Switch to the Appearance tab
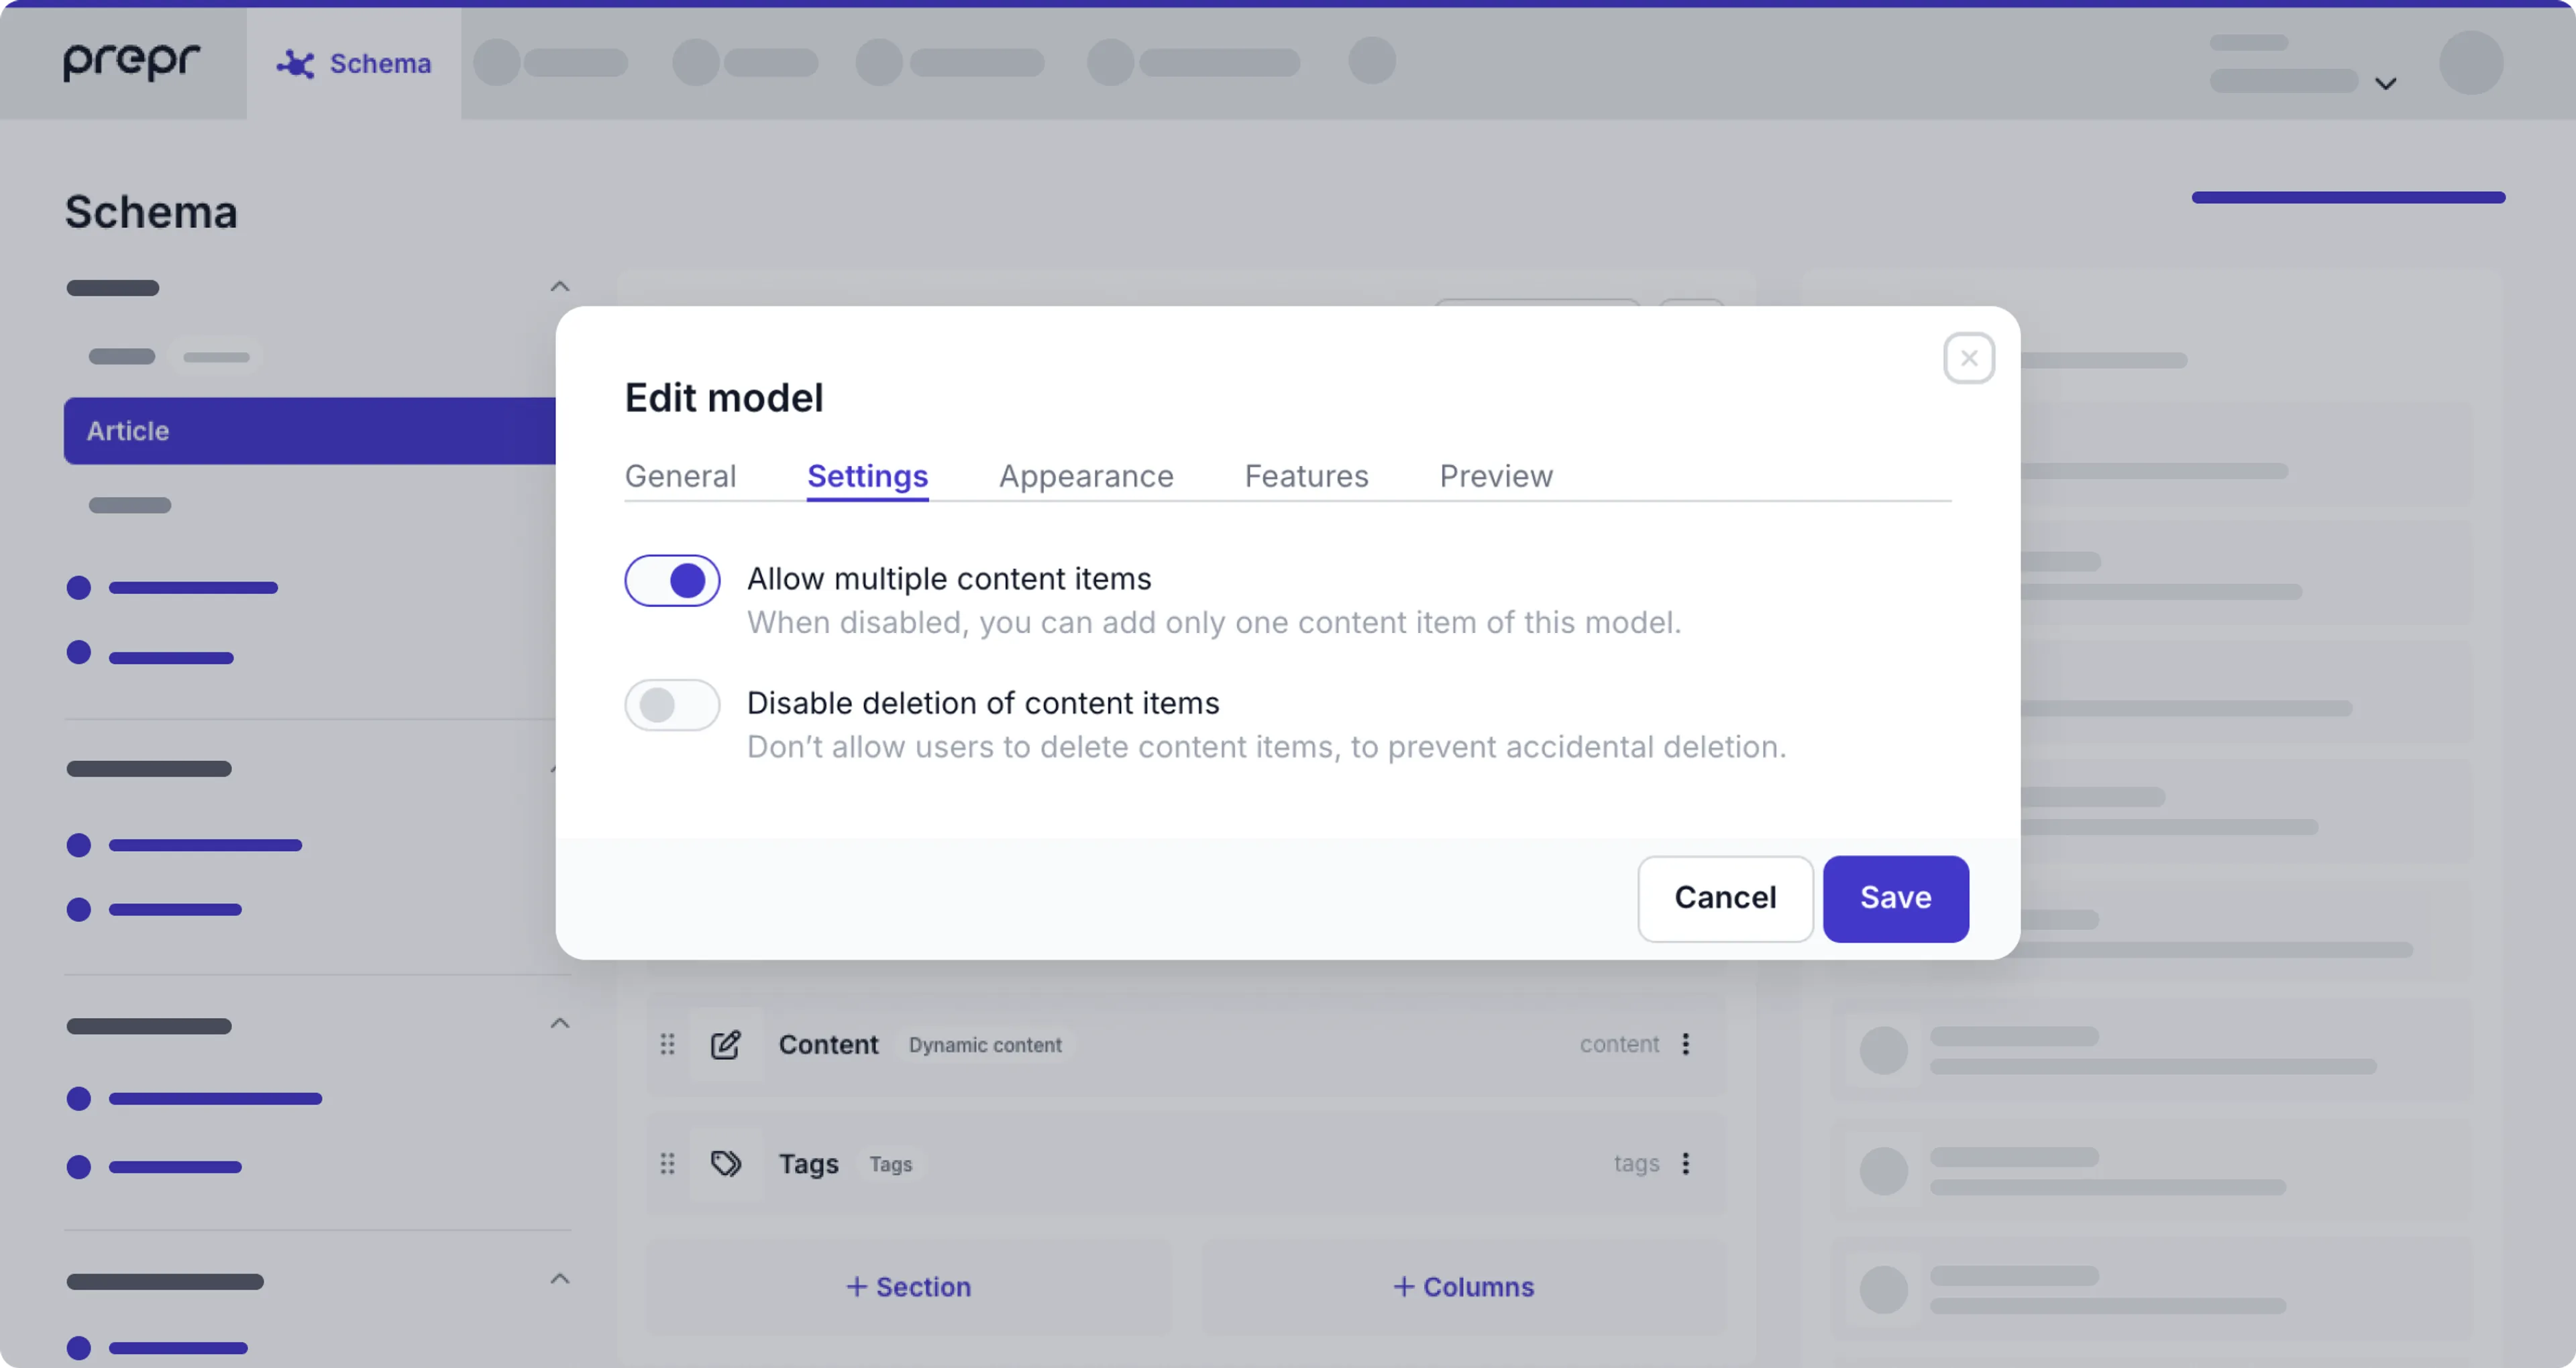The height and width of the screenshot is (1368, 2576). coord(1085,475)
